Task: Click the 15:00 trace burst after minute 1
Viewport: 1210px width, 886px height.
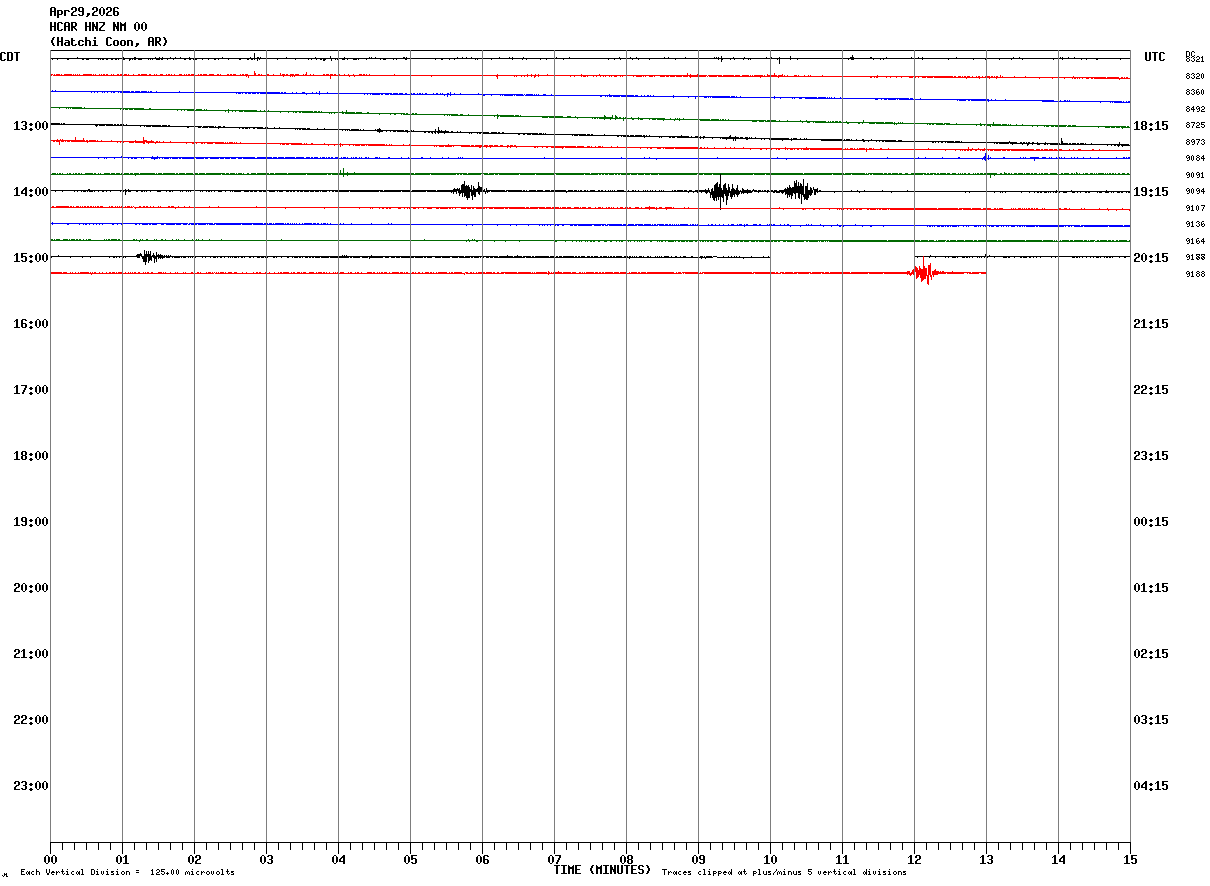Action: (150, 257)
